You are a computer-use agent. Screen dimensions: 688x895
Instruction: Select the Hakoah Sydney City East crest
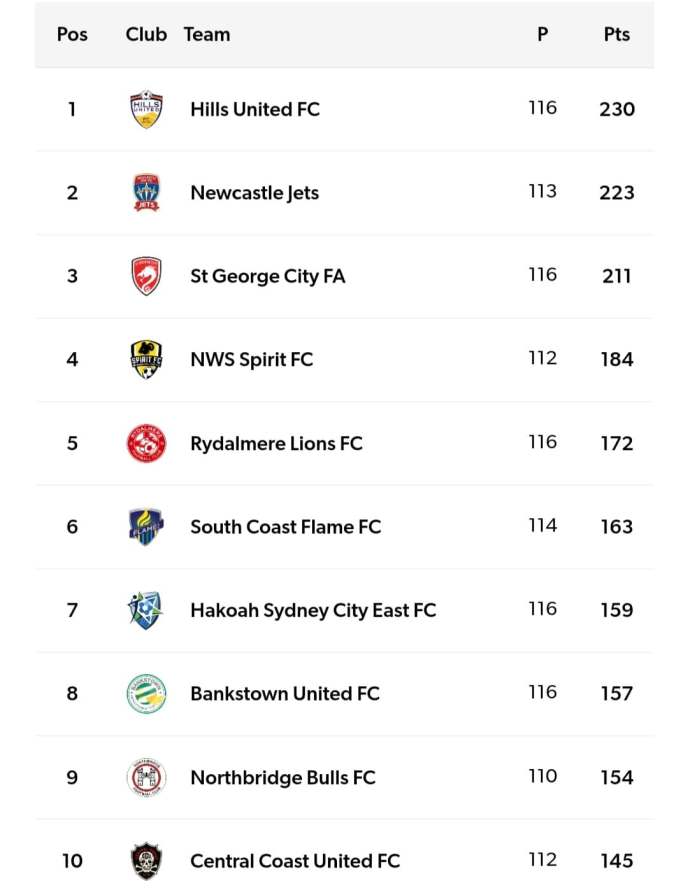coord(147,610)
